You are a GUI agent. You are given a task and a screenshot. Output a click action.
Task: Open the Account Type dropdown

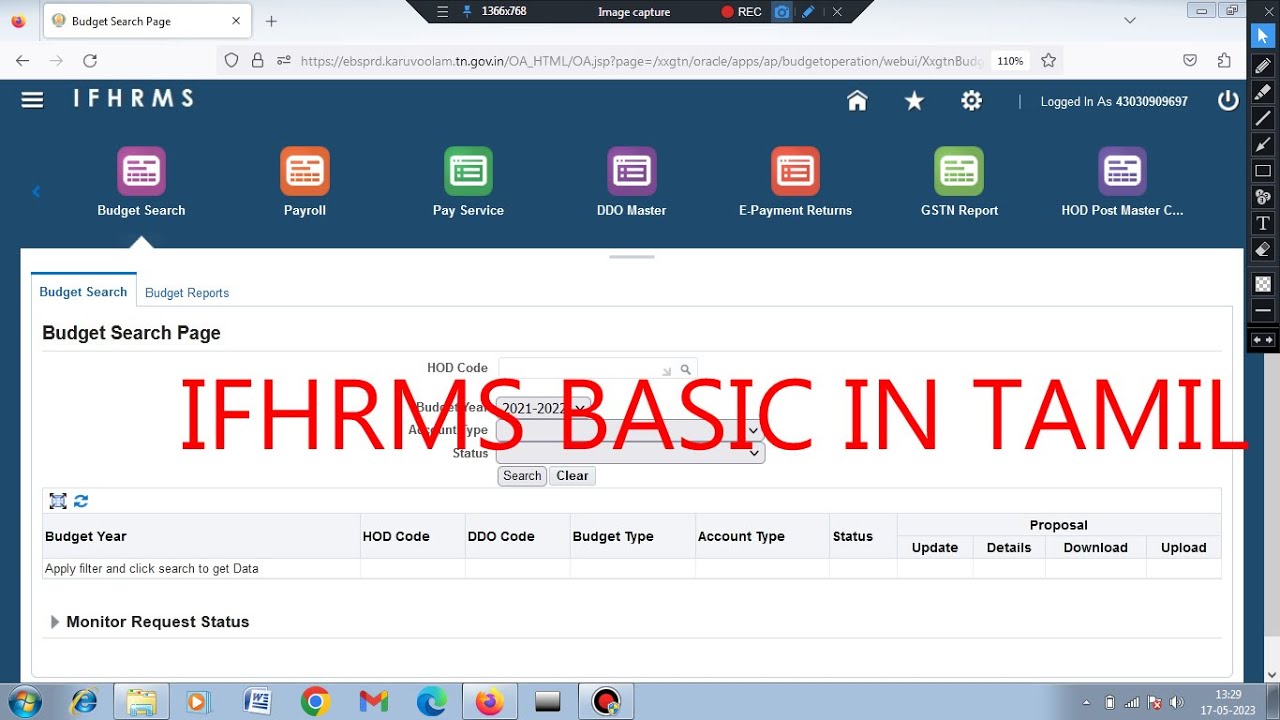[x=630, y=430]
